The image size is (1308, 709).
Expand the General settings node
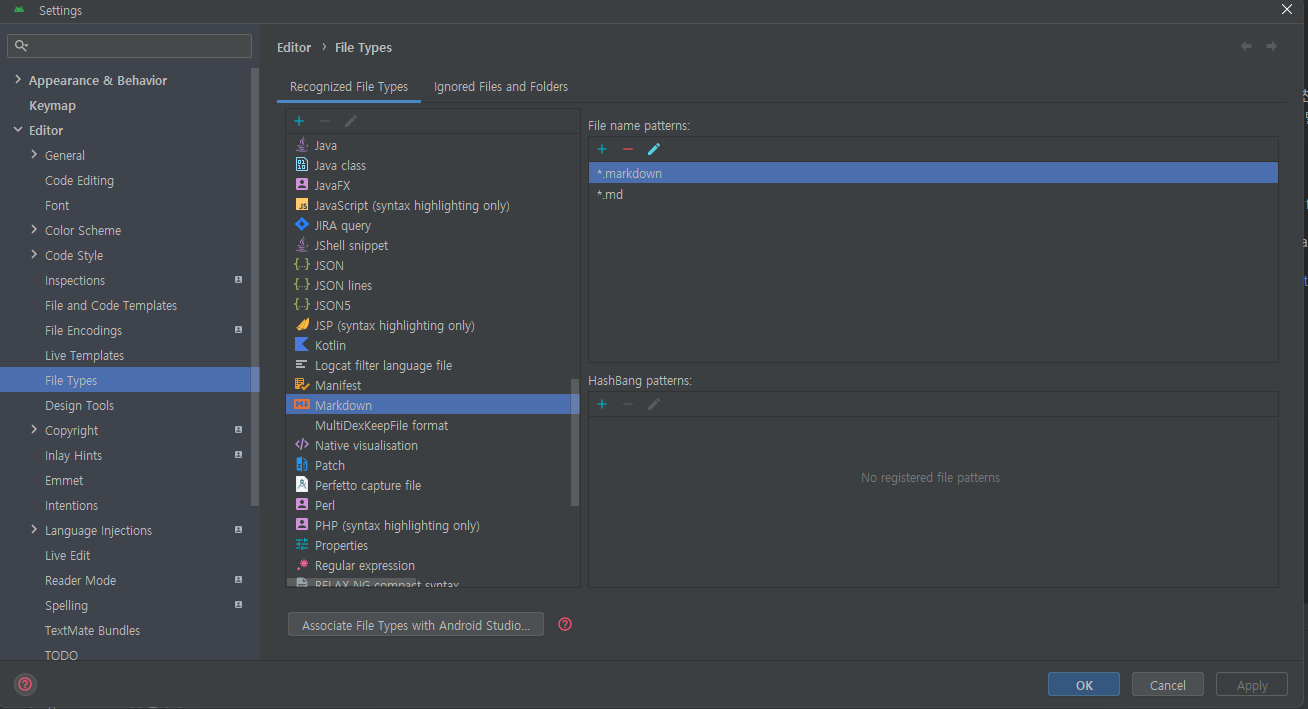[x=34, y=155]
